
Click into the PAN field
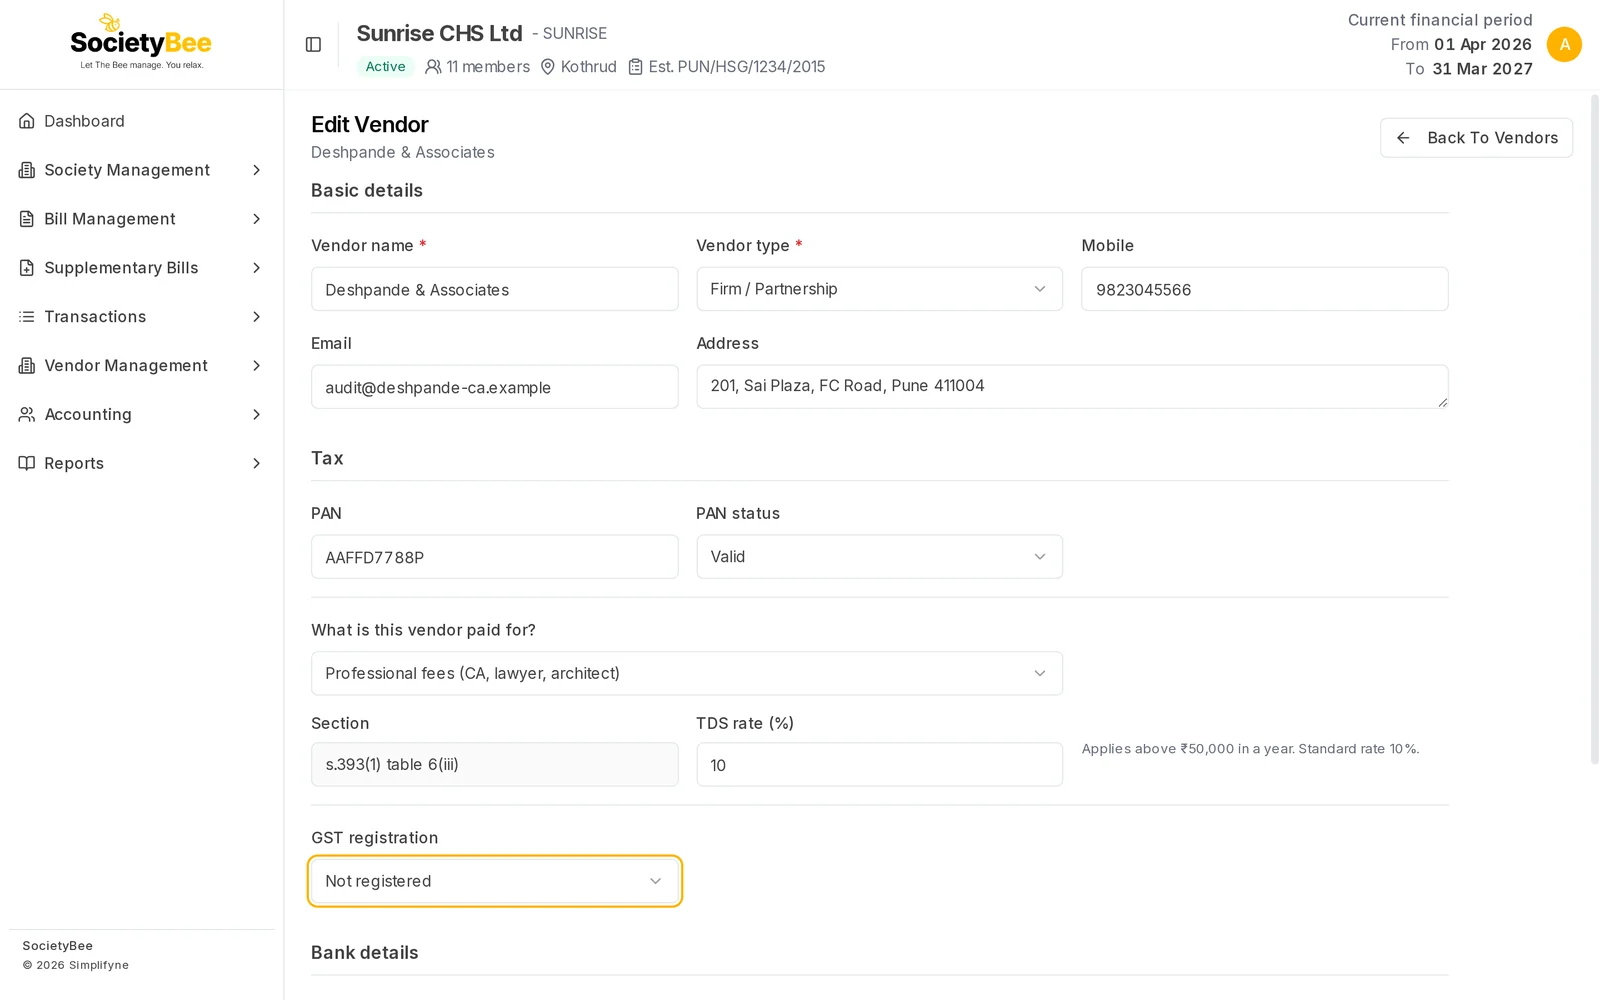(495, 557)
